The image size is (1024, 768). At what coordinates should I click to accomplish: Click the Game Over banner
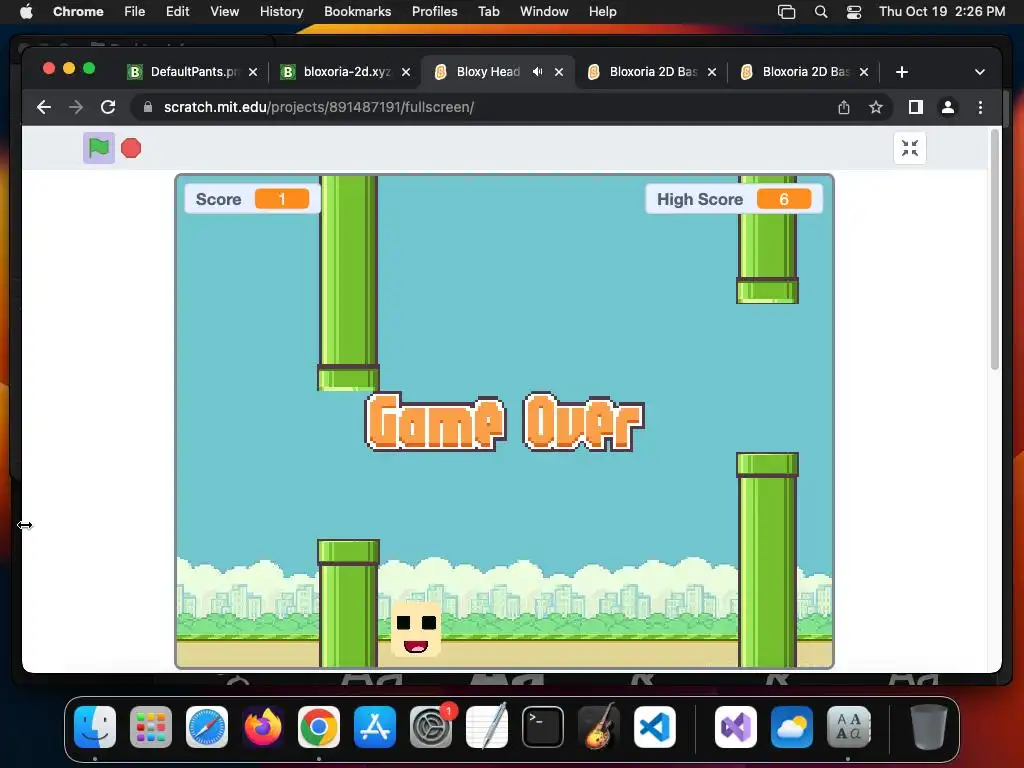tap(504, 423)
